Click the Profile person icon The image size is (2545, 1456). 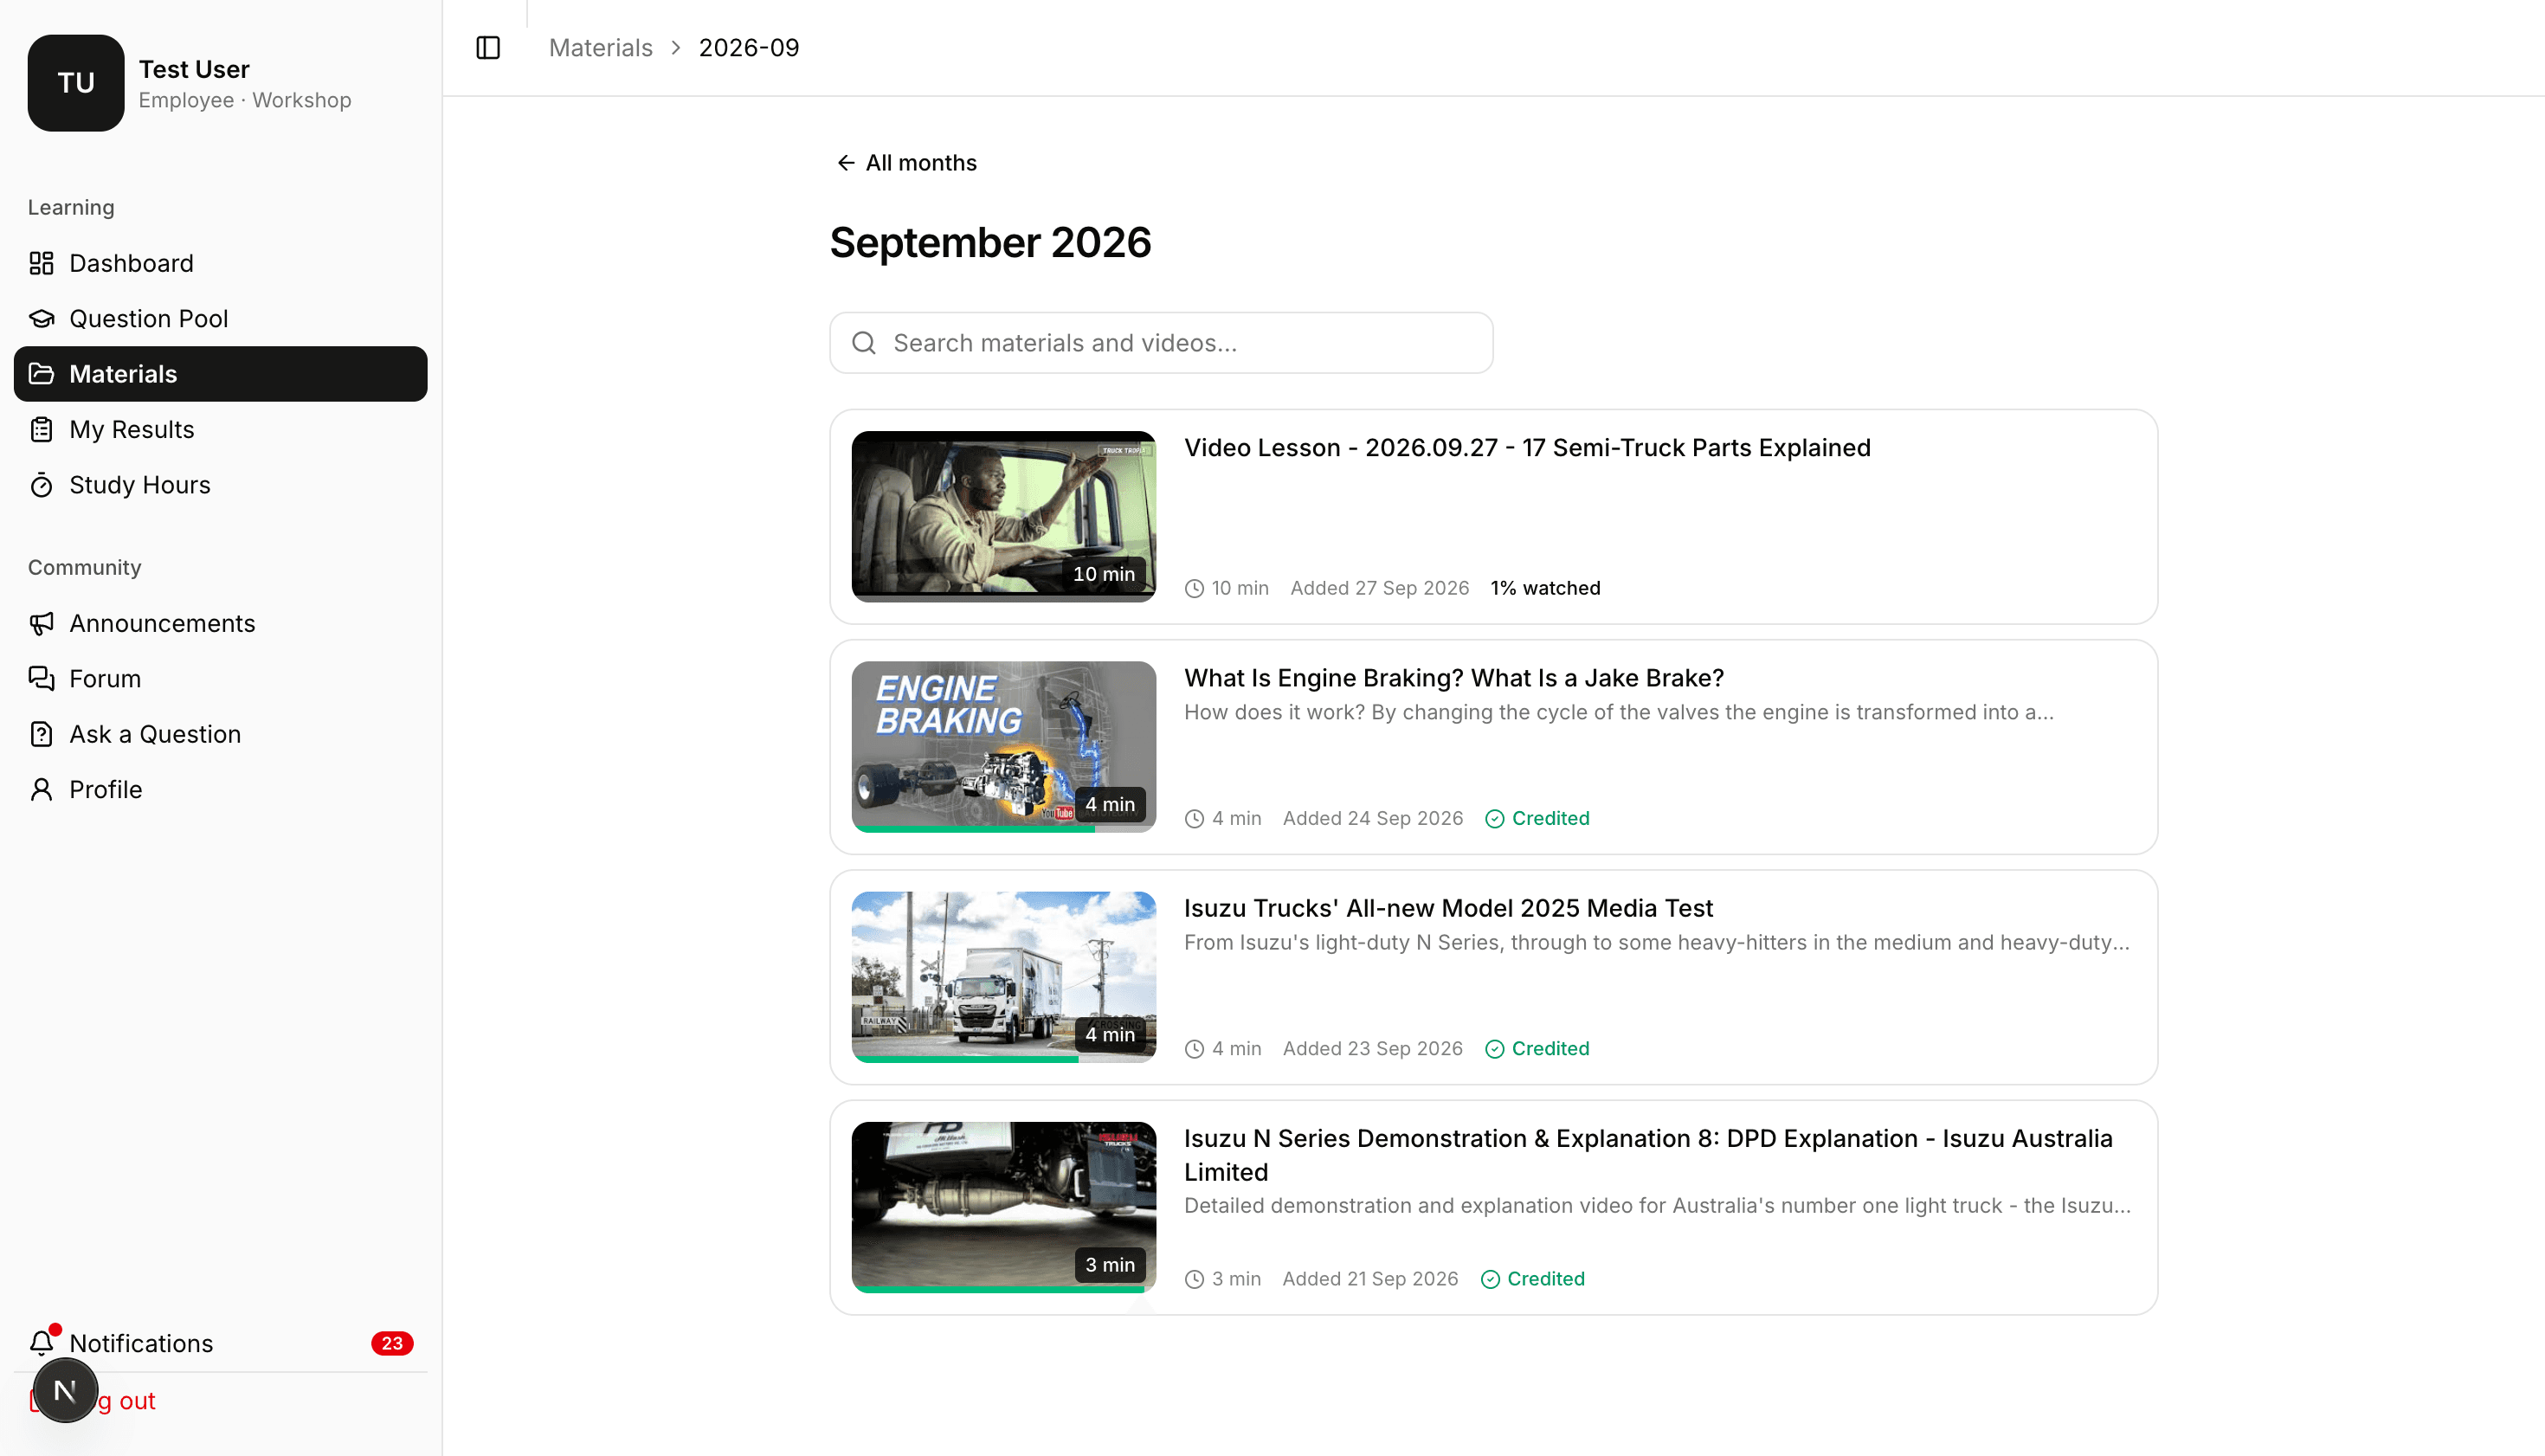pos(41,790)
